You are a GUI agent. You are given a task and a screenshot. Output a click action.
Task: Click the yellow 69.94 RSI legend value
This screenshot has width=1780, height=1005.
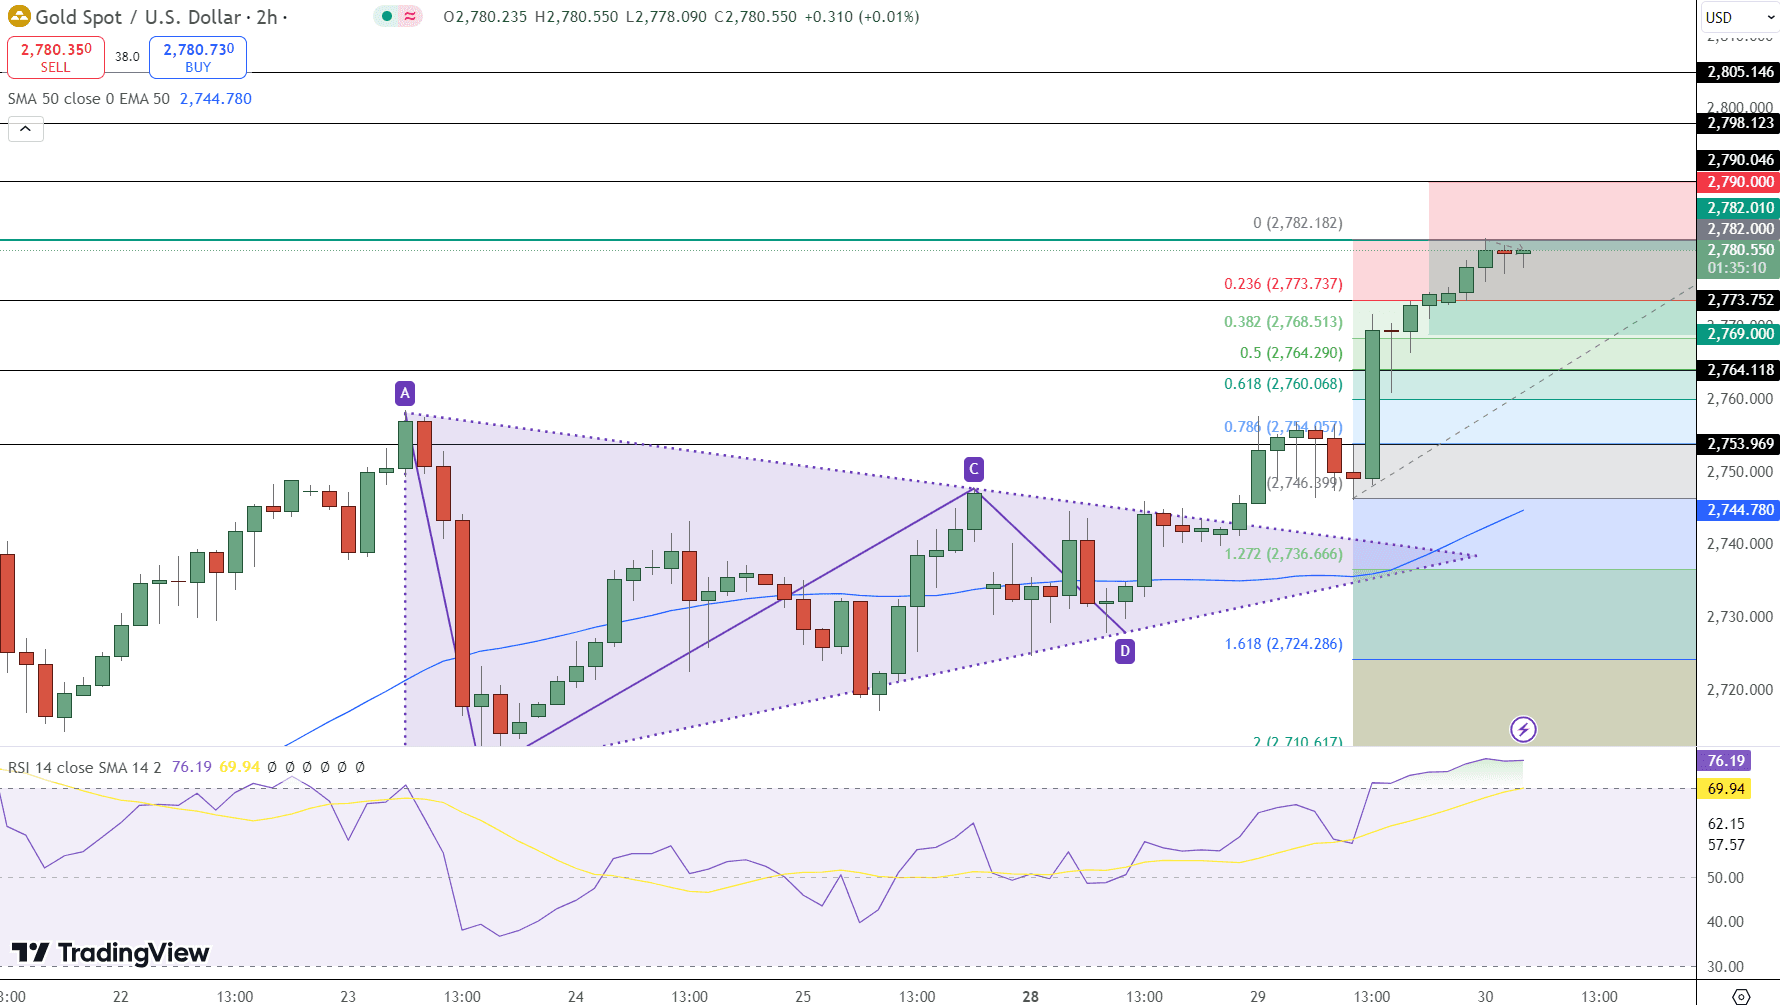pyautogui.click(x=240, y=767)
